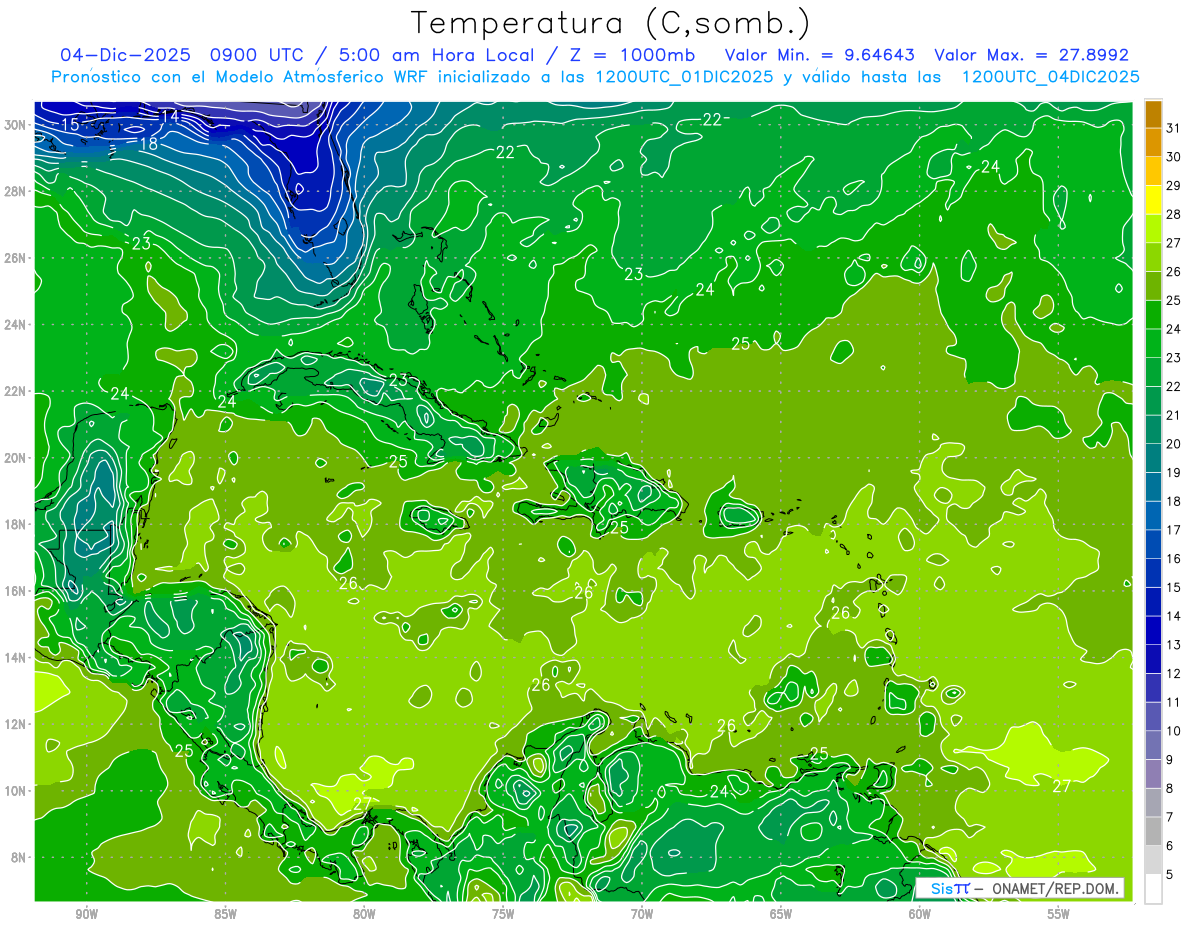This screenshot has width=1200, height=927.
Task: Click the 16 value on the color scale
Action: pos(1174,559)
